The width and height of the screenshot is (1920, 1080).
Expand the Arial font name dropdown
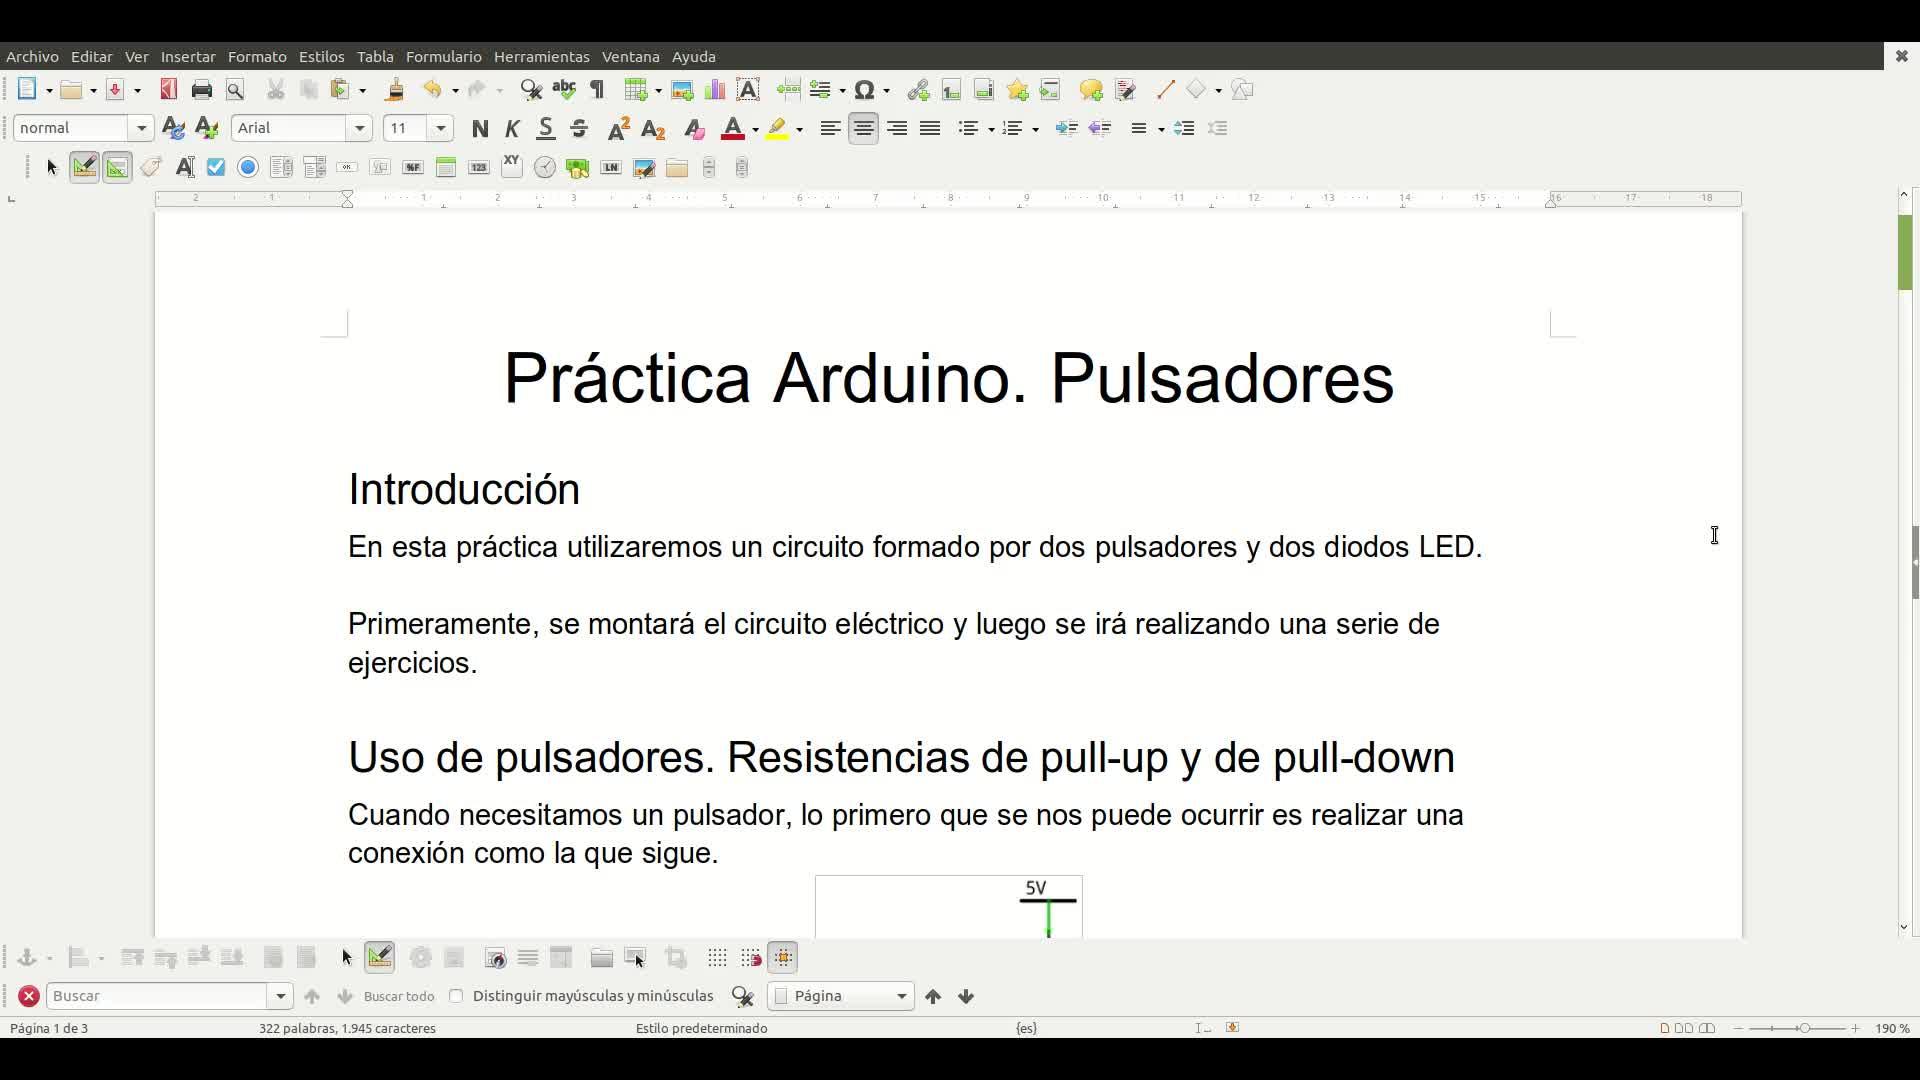tap(359, 128)
